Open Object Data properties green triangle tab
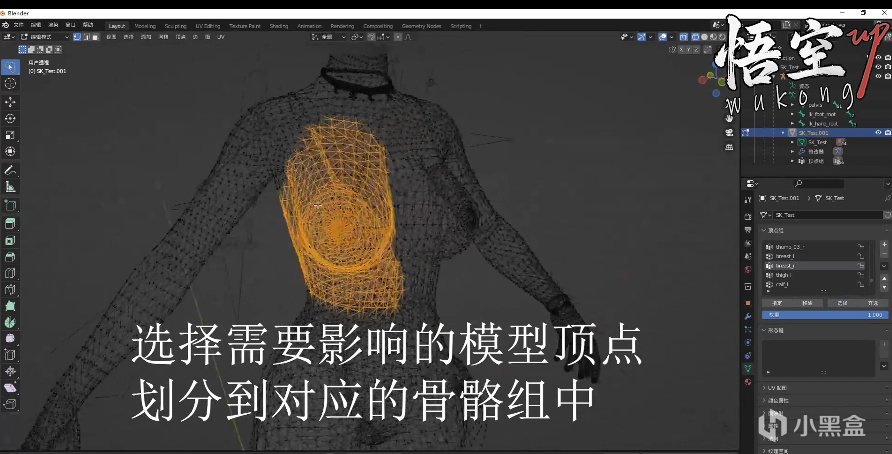 [x=748, y=369]
